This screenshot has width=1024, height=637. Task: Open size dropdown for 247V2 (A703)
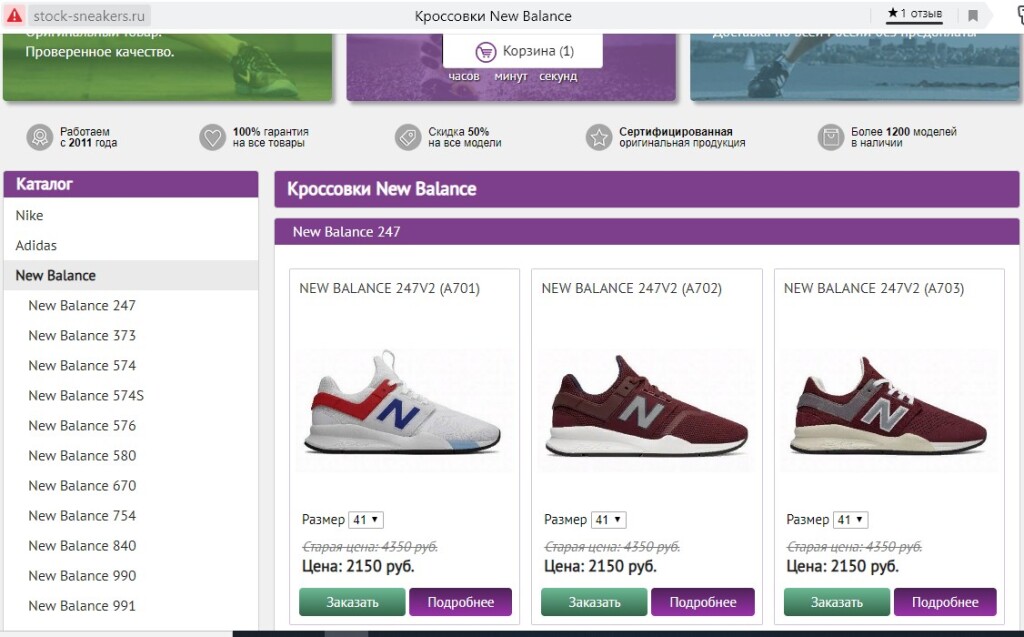click(851, 520)
